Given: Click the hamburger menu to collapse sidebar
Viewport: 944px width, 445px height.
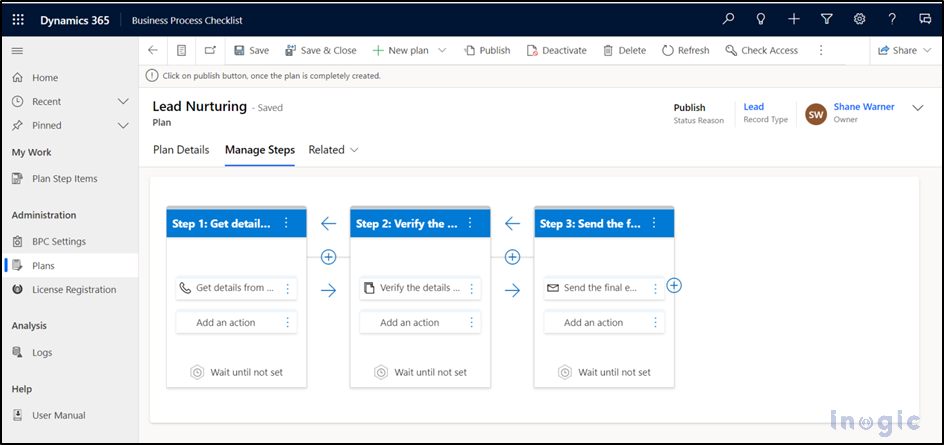Looking at the screenshot, I should pos(18,50).
